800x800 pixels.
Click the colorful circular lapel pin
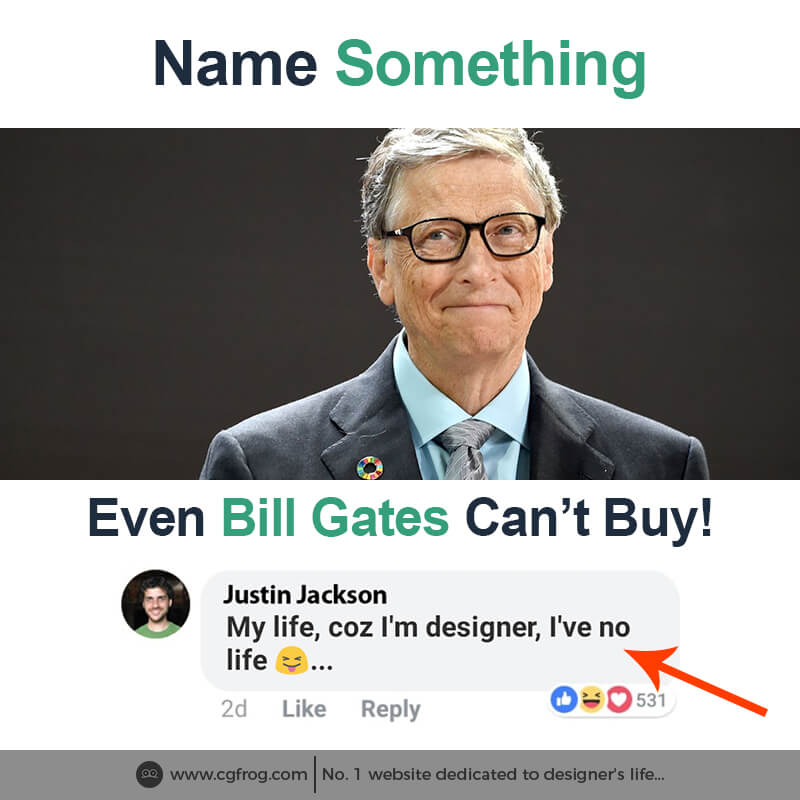point(369,468)
